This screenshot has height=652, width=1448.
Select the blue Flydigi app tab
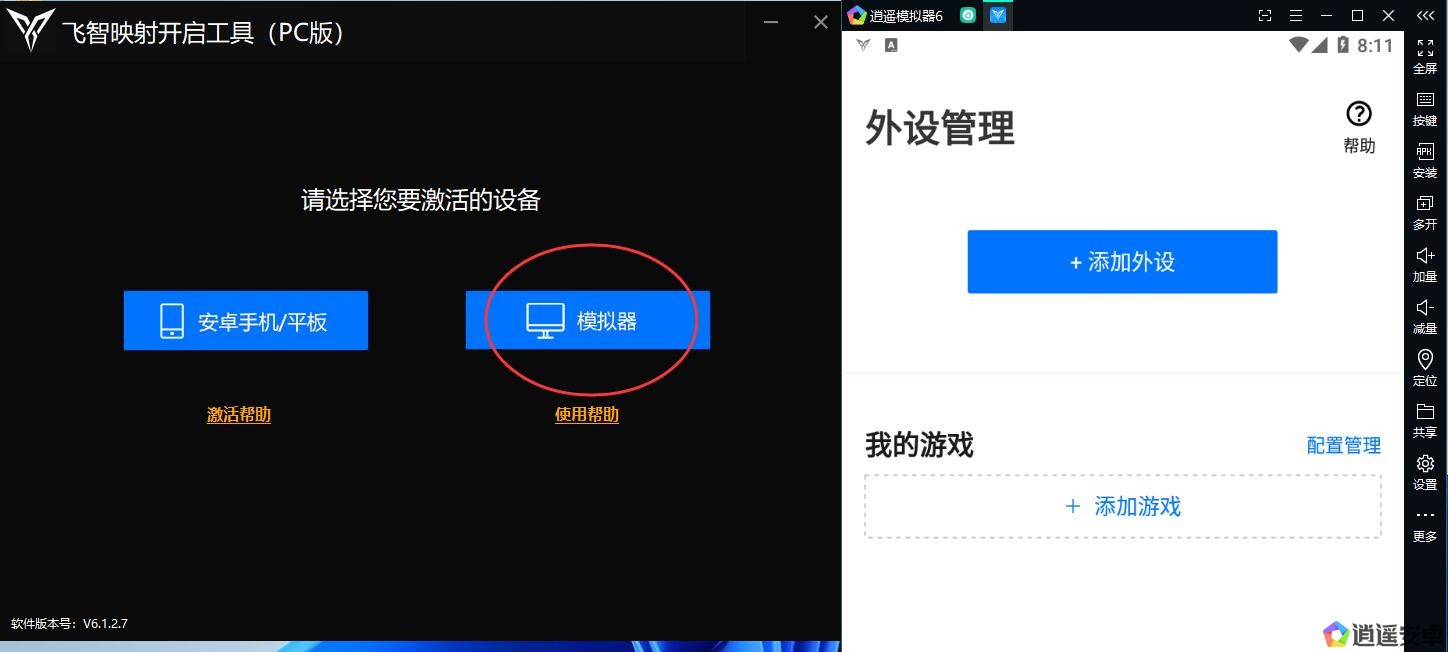coord(998,15)
